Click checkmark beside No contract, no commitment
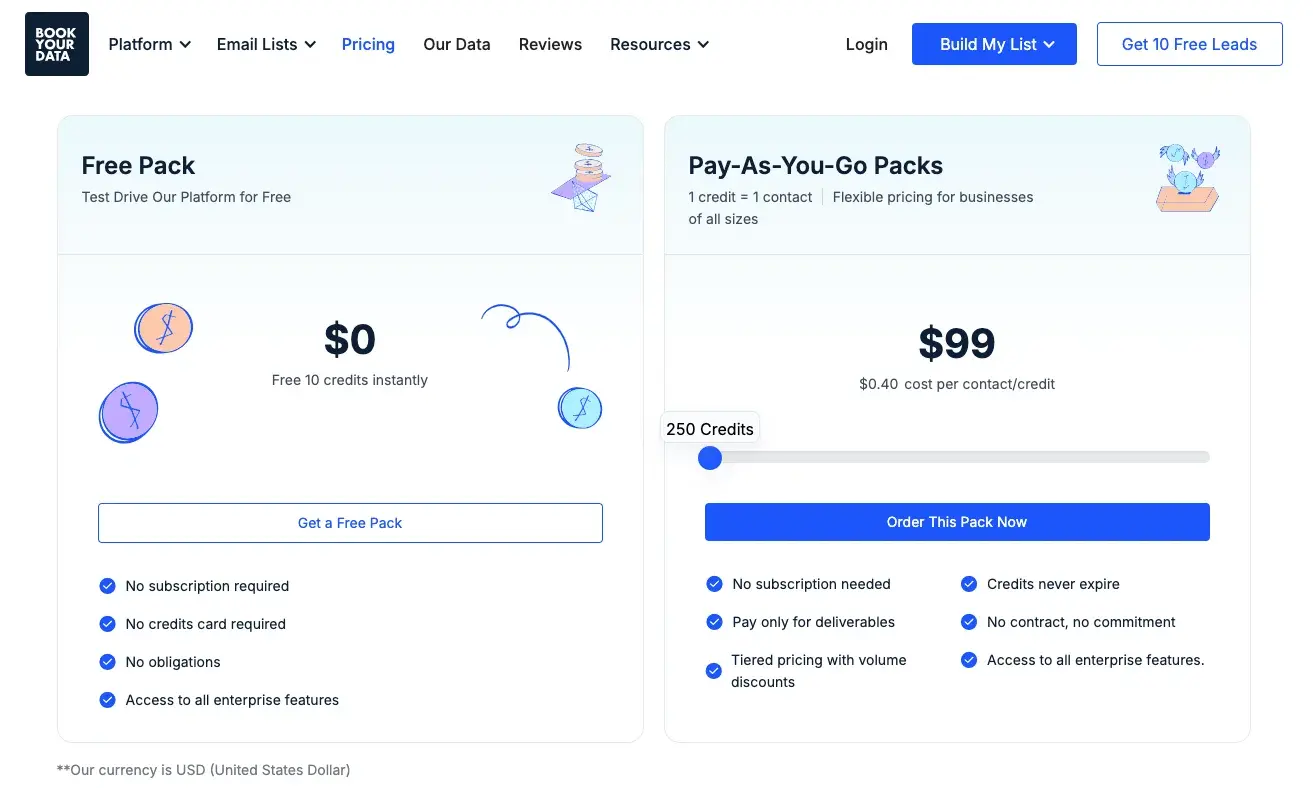This screenshot has width=1313, height=789. pos(969,622)
